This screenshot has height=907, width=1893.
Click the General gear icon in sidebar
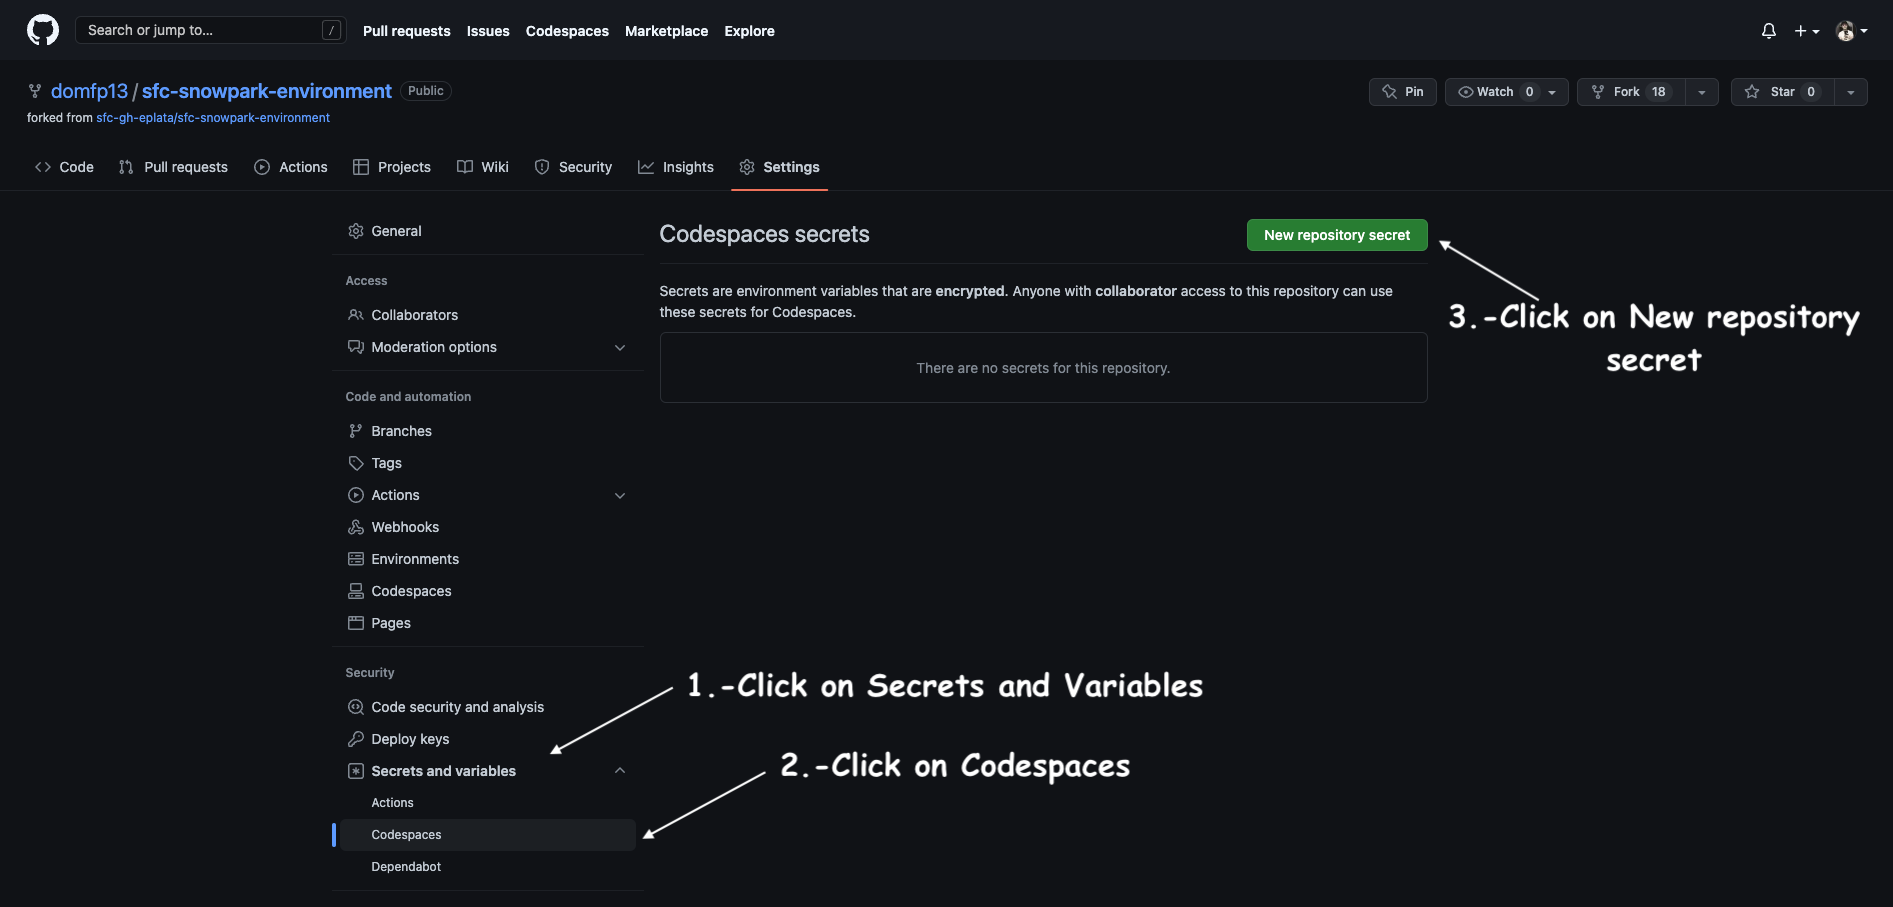[x=356, y=231]
